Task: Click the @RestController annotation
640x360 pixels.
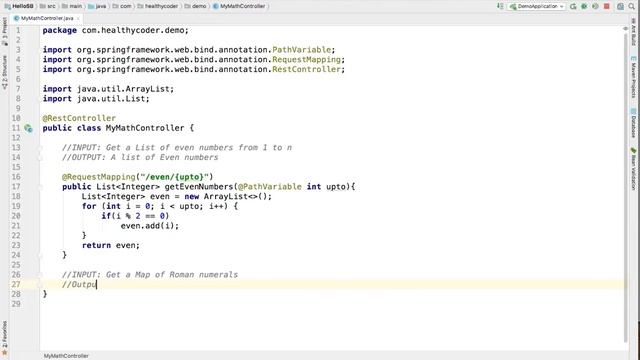Action: [79, 118]
